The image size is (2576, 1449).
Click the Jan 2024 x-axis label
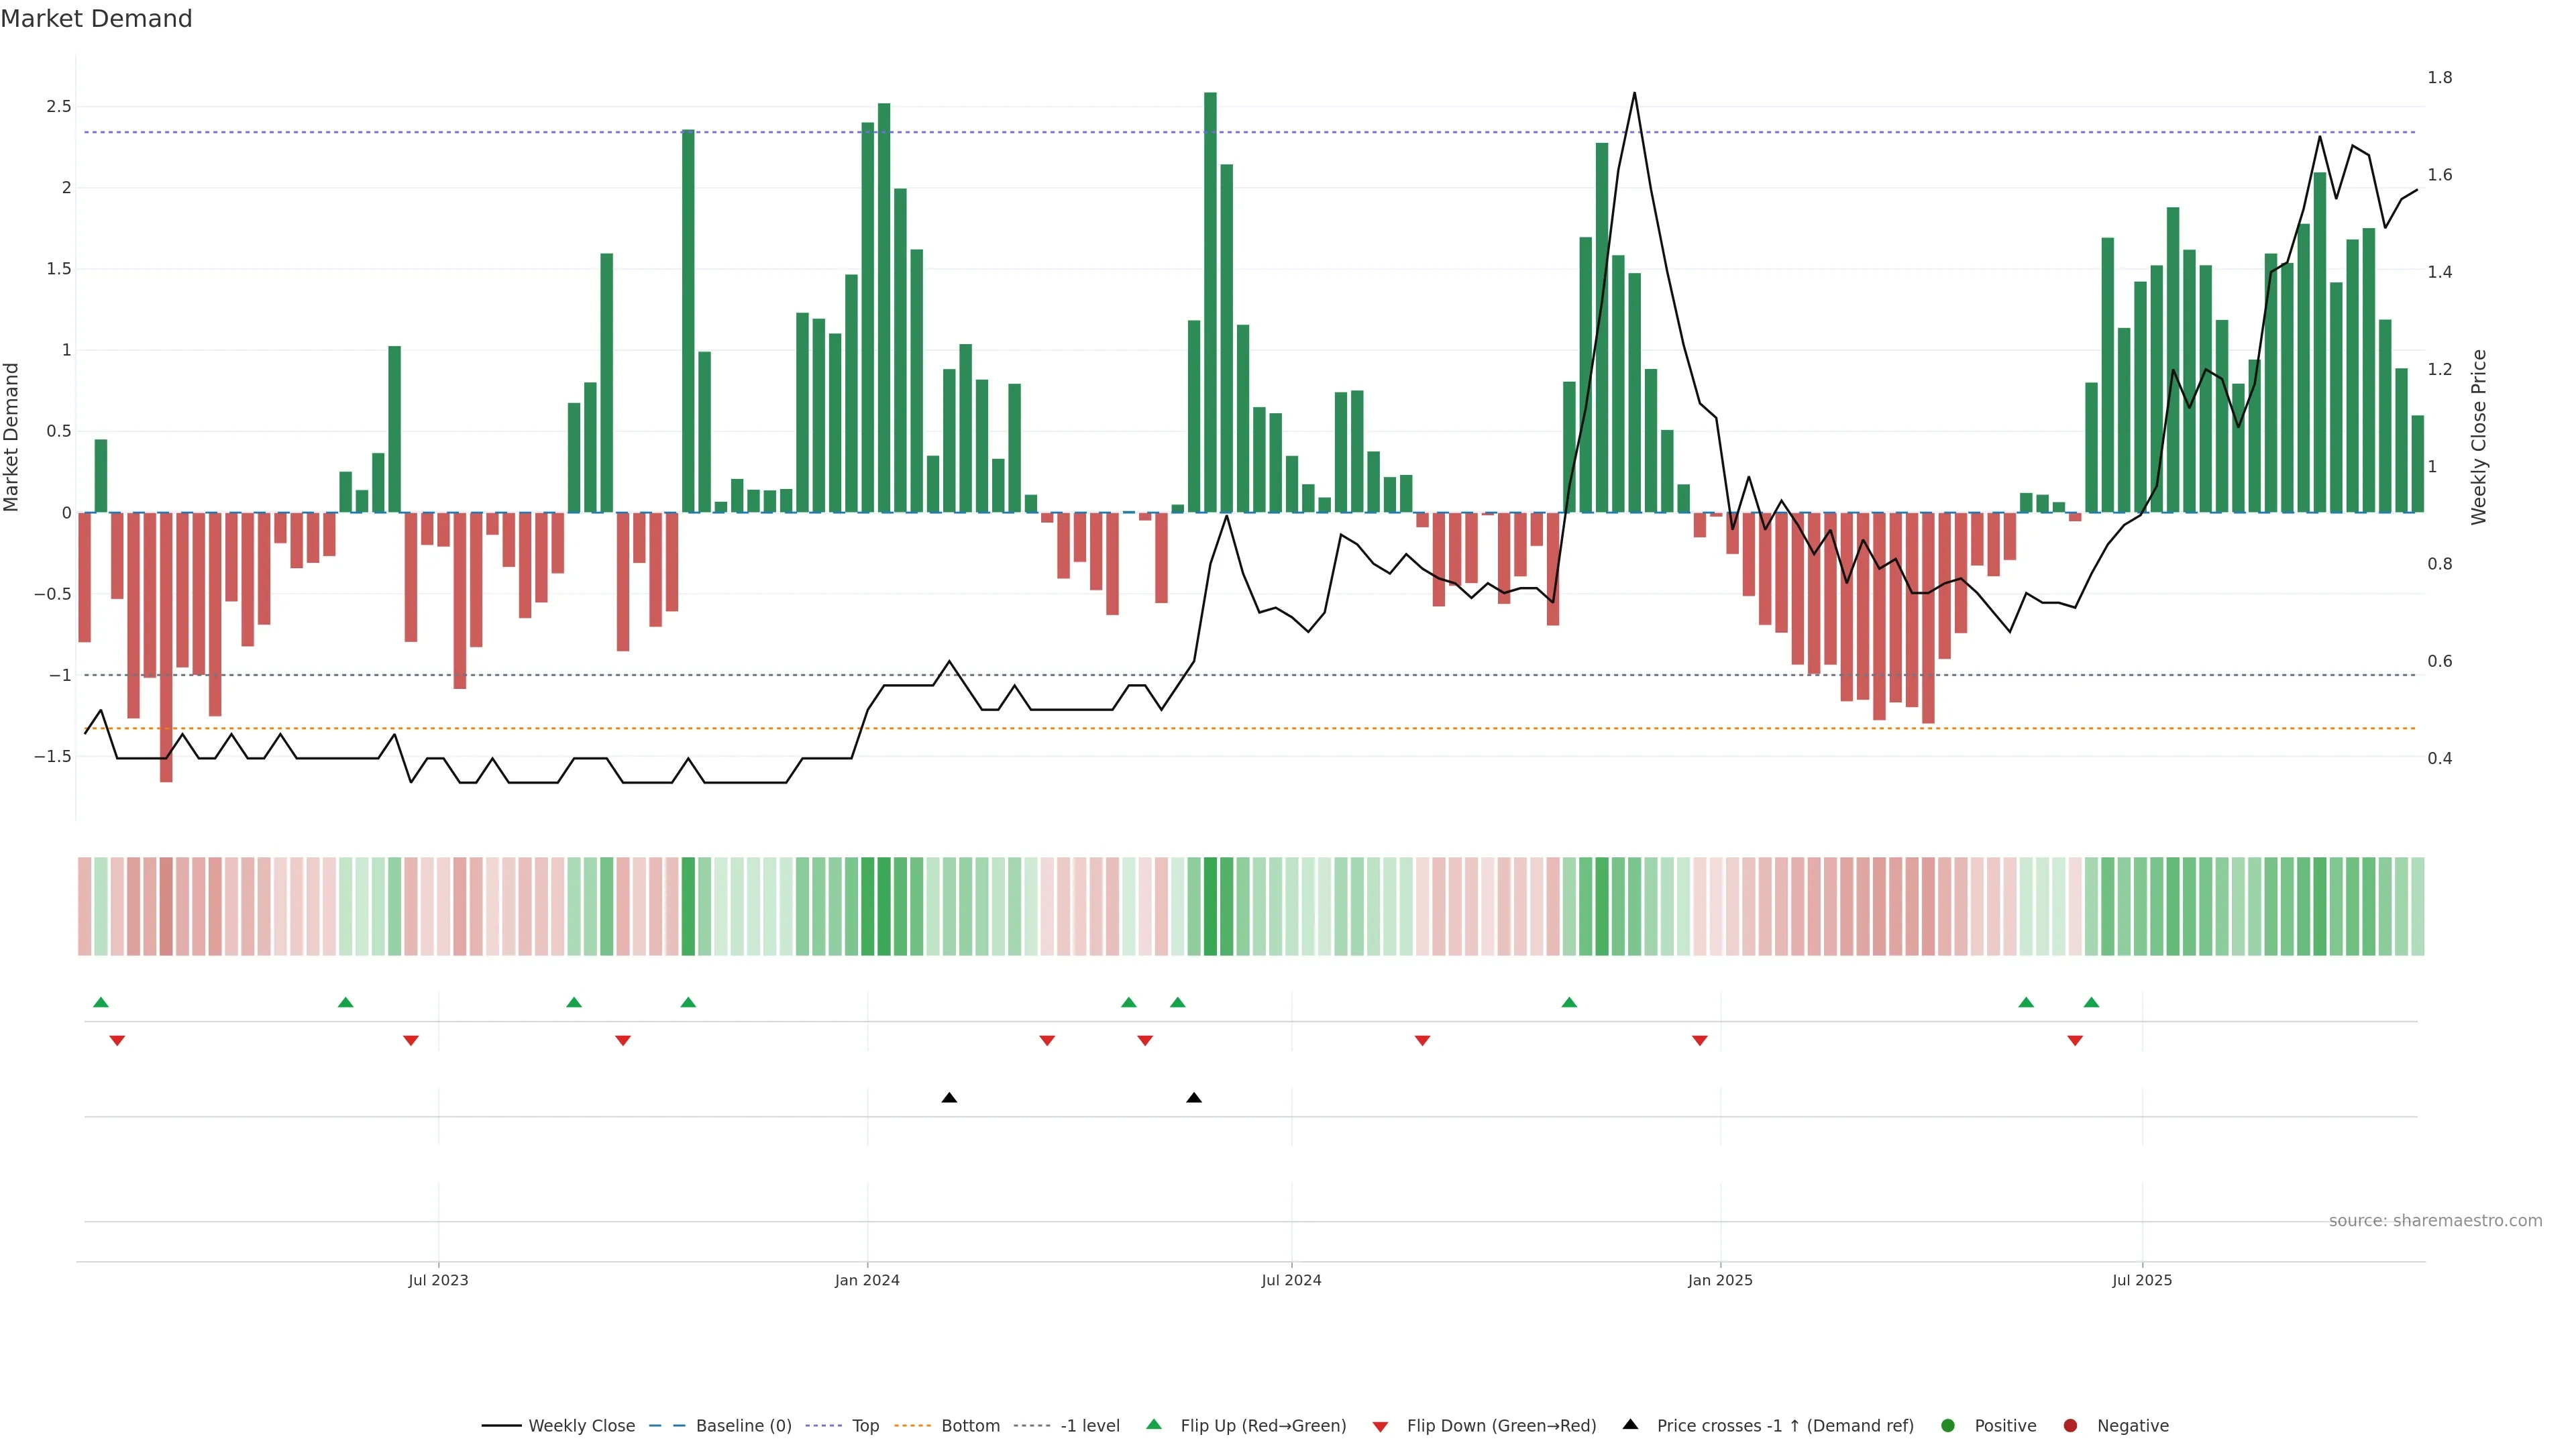point(867,1280)
